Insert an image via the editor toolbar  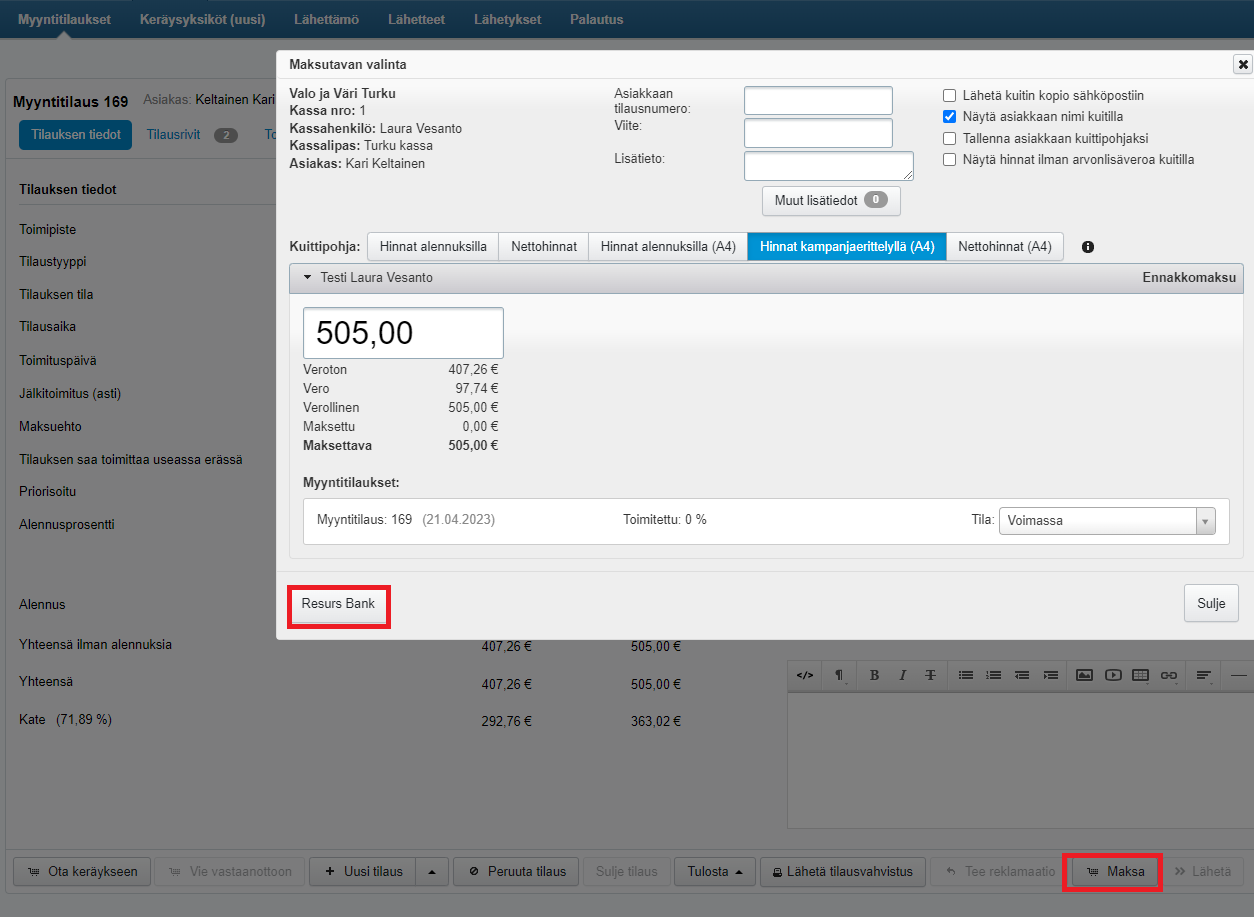coord(1084,675)
